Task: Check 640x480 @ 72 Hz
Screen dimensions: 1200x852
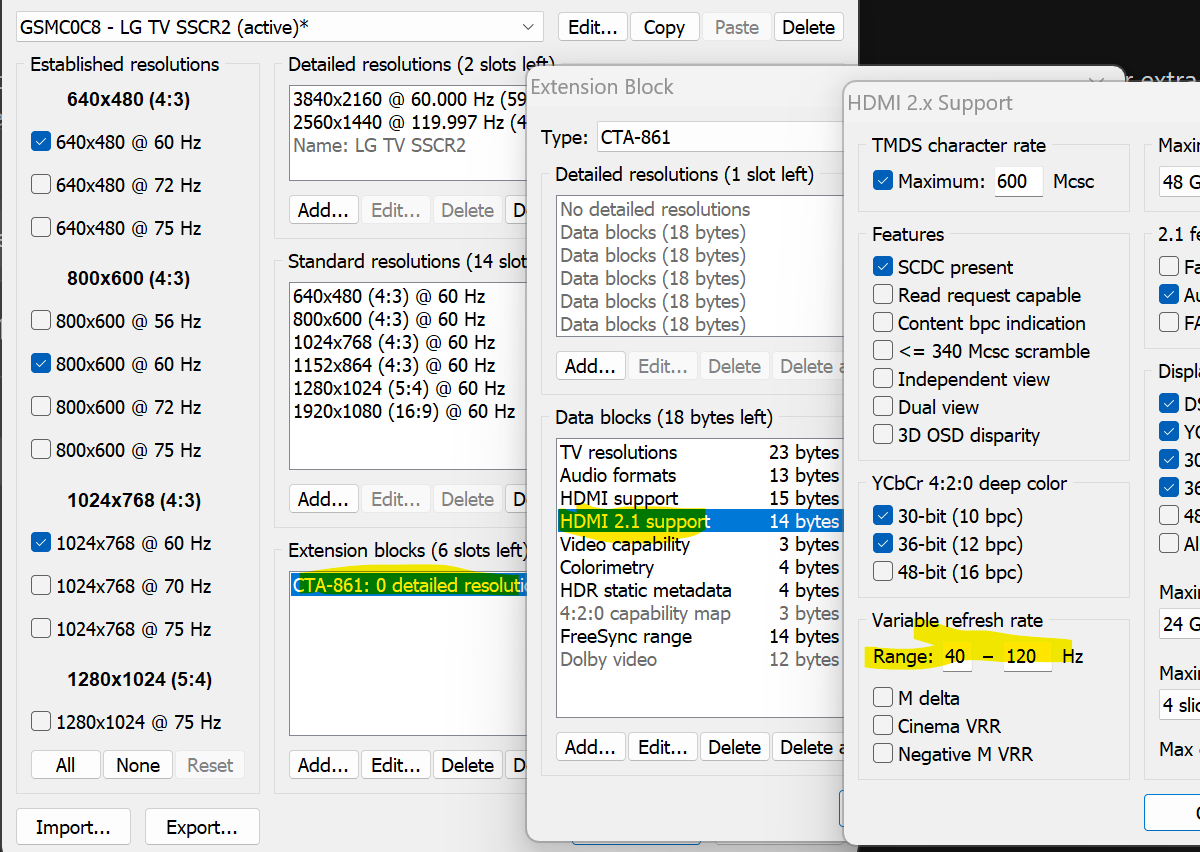Action: point(41,185)
